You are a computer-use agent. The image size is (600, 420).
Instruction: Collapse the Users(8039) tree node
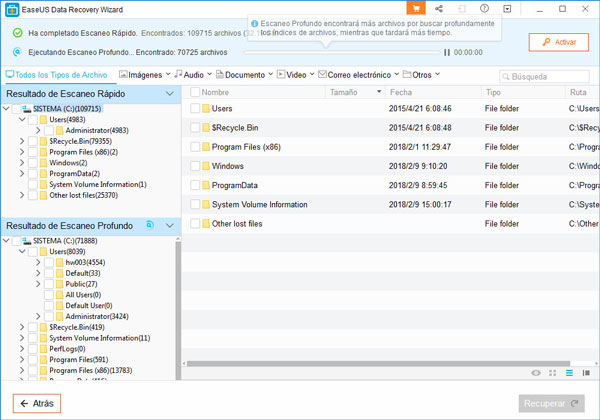22,251
